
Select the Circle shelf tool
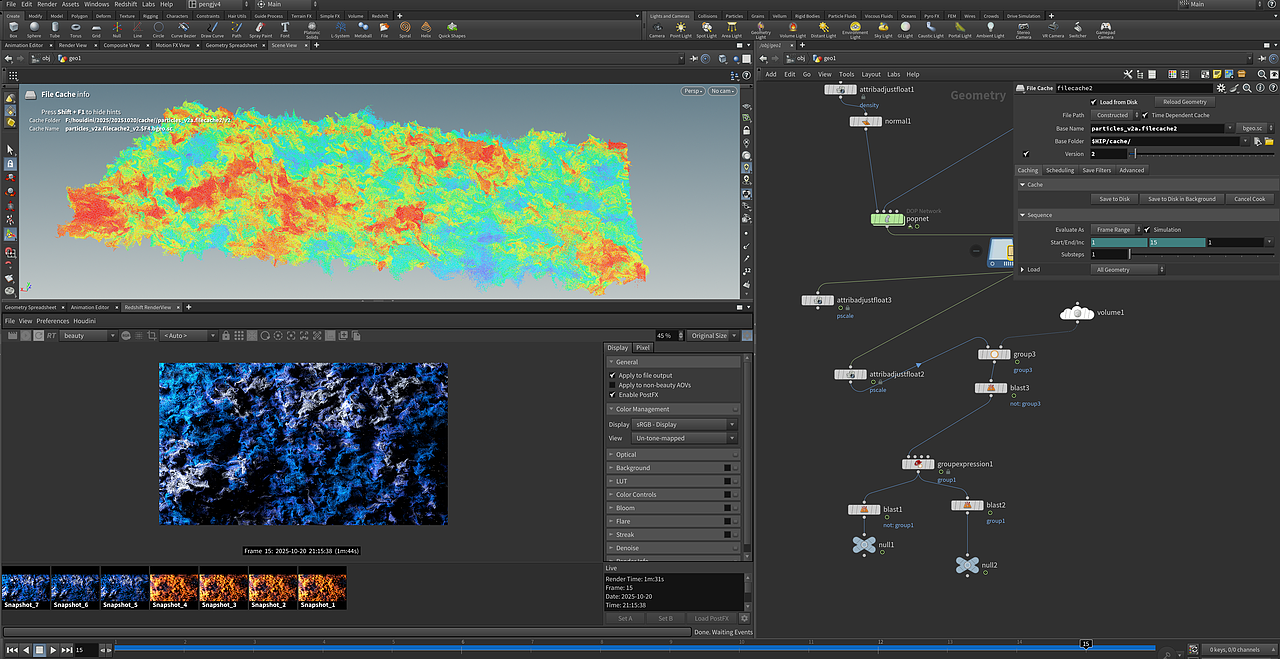coord(158,30)
